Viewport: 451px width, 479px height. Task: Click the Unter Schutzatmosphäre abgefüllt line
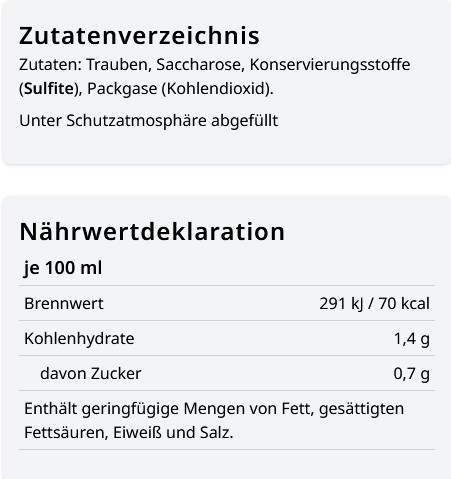(149, 120)
